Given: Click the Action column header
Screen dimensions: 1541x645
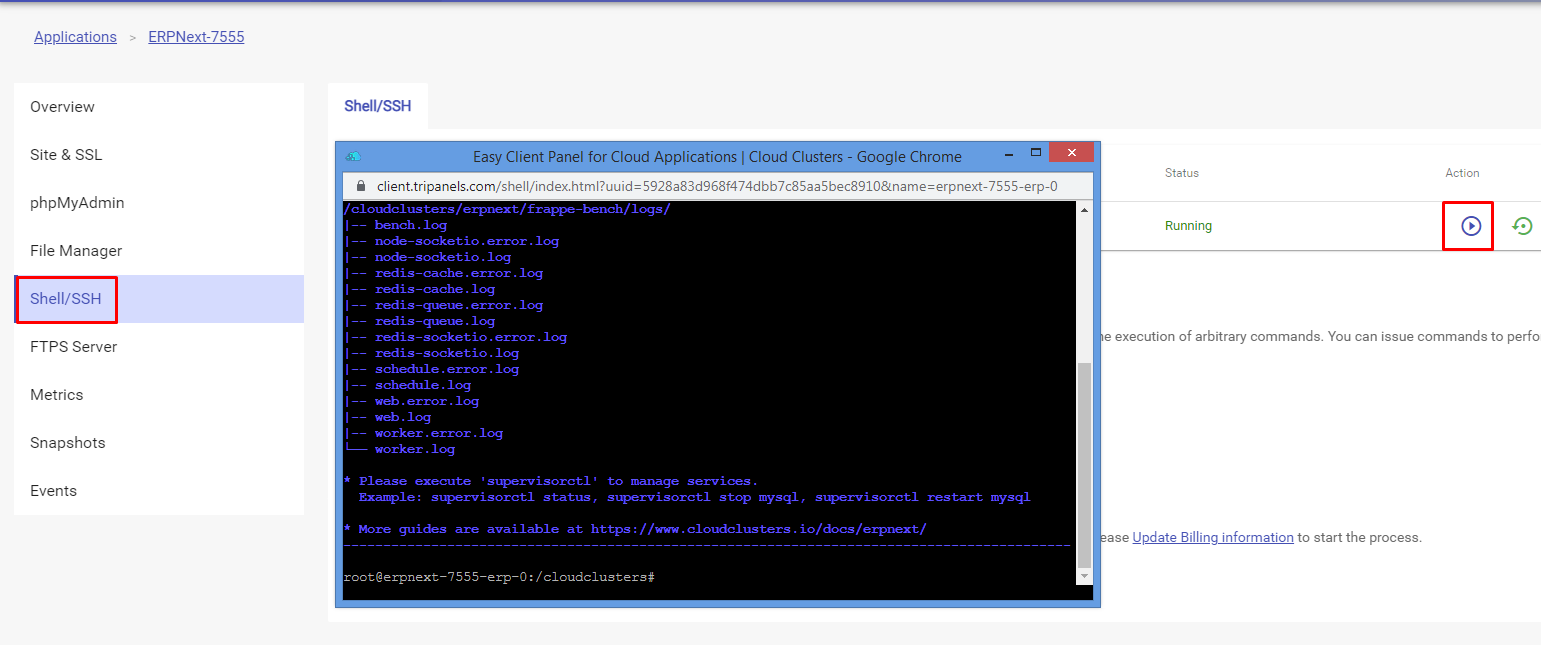Looking at the screenshot, I should [1462, 173].
